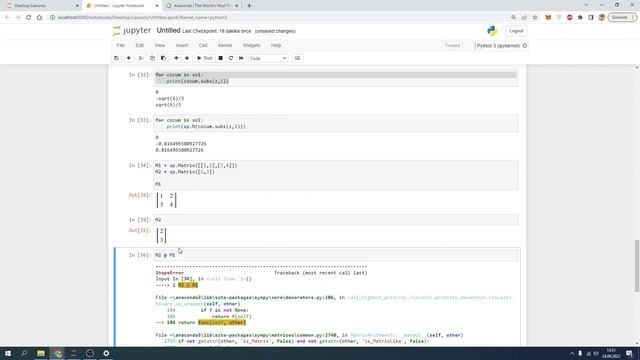
Task: Rename notebook by clicking Untitled title
Action: (x=168, y=31)
